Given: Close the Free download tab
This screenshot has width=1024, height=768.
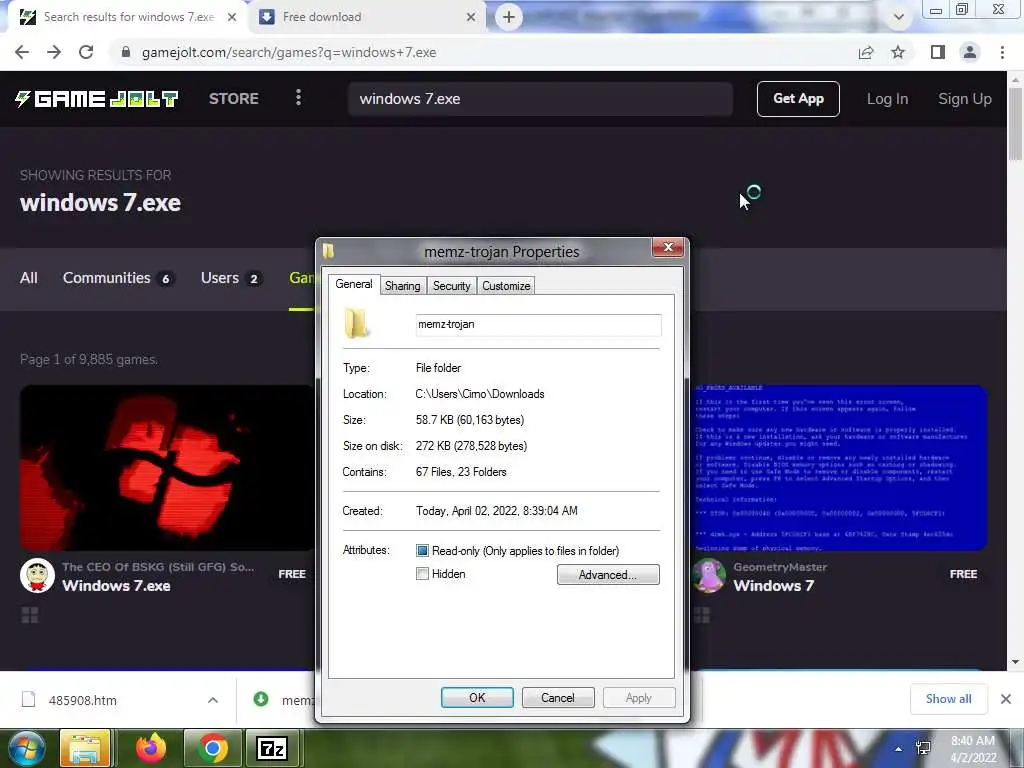Looking at the screenshot, I should [471, 17].
